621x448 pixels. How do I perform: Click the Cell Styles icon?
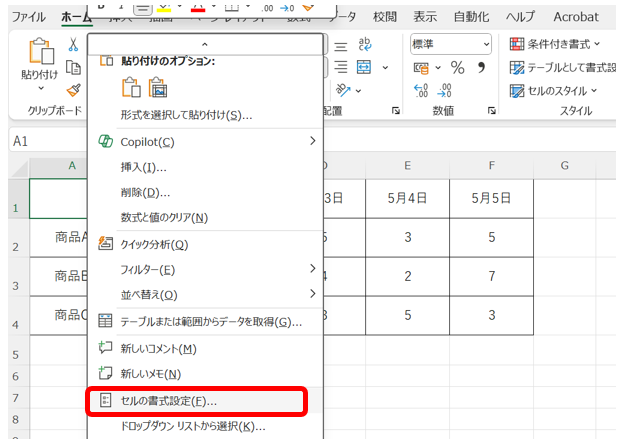[x=517, y=91]
